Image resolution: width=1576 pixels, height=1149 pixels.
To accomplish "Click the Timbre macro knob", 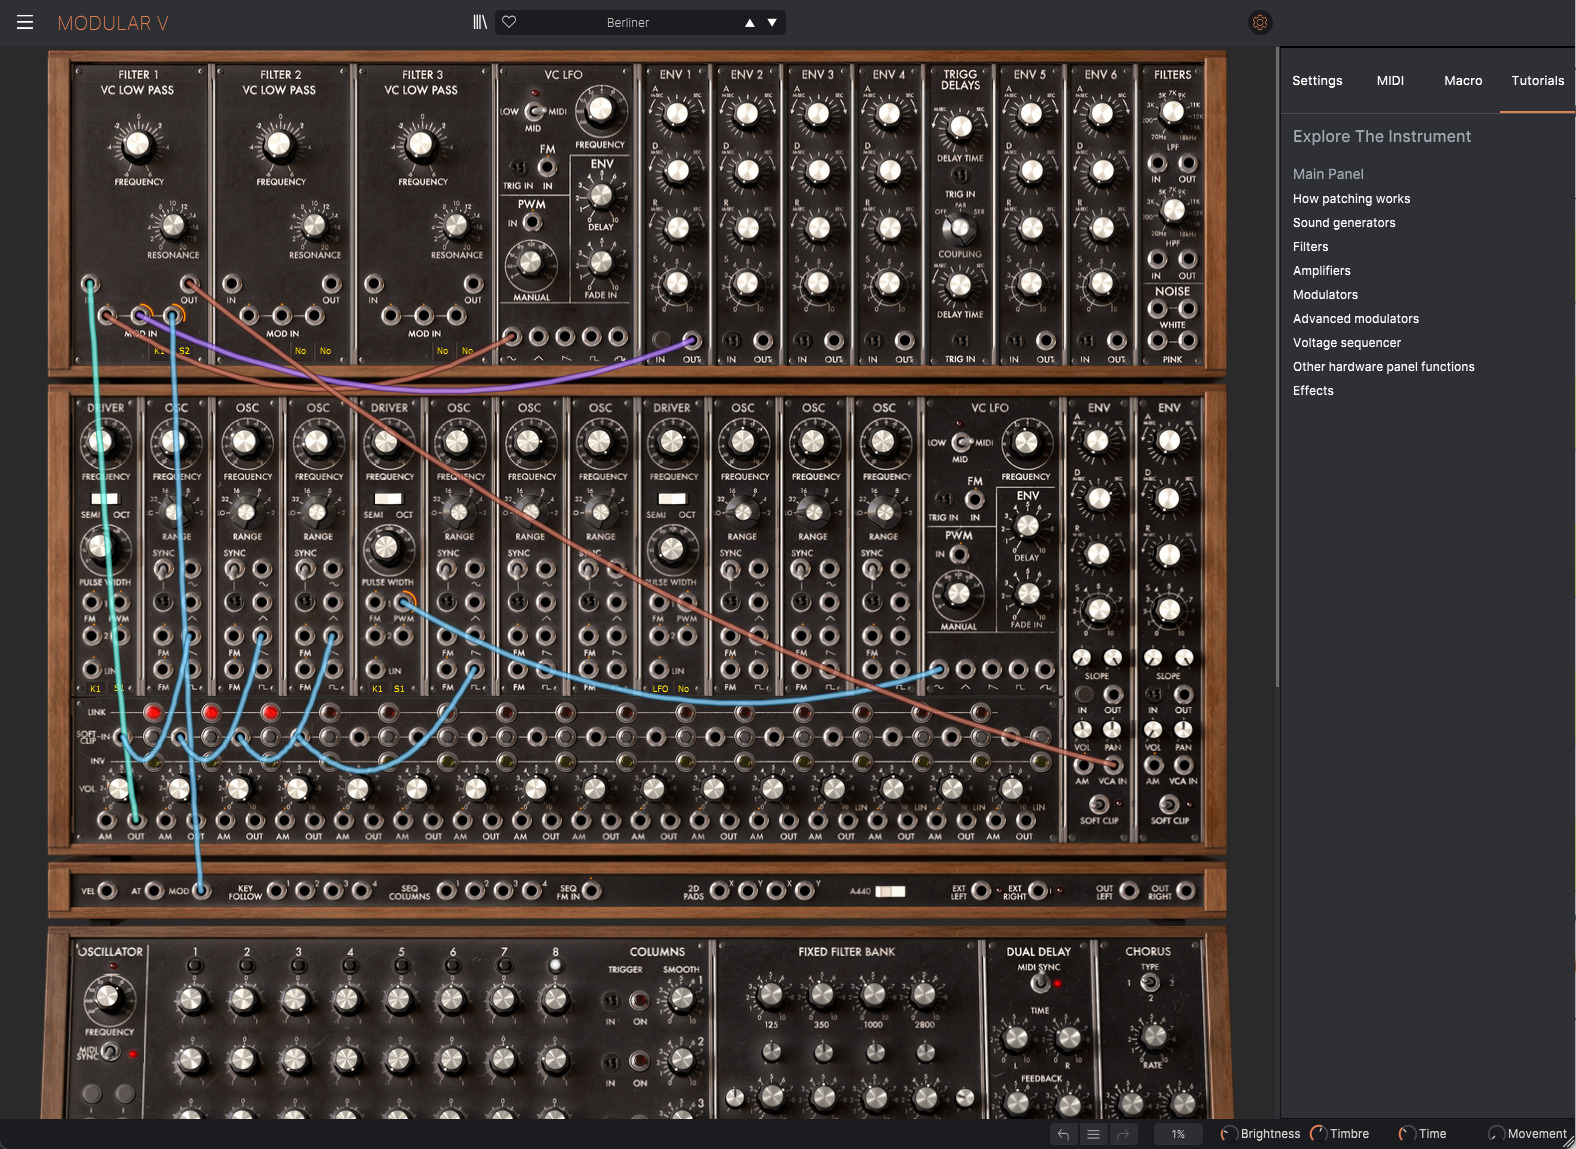I will pyautogui.click(x=1318, y=1134).
